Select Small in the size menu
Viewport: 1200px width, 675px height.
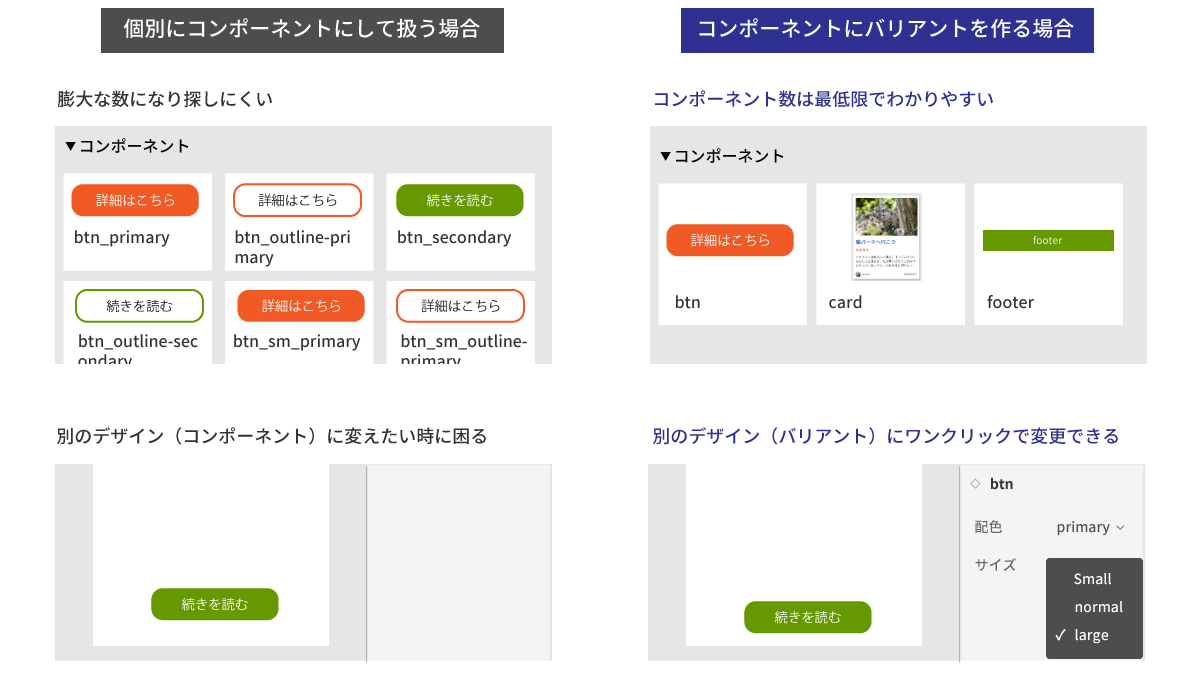[x=1092, y=579]
